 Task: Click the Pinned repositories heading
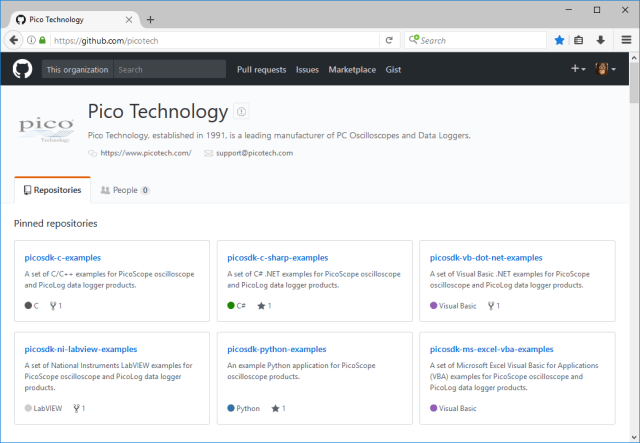[56, 223]
